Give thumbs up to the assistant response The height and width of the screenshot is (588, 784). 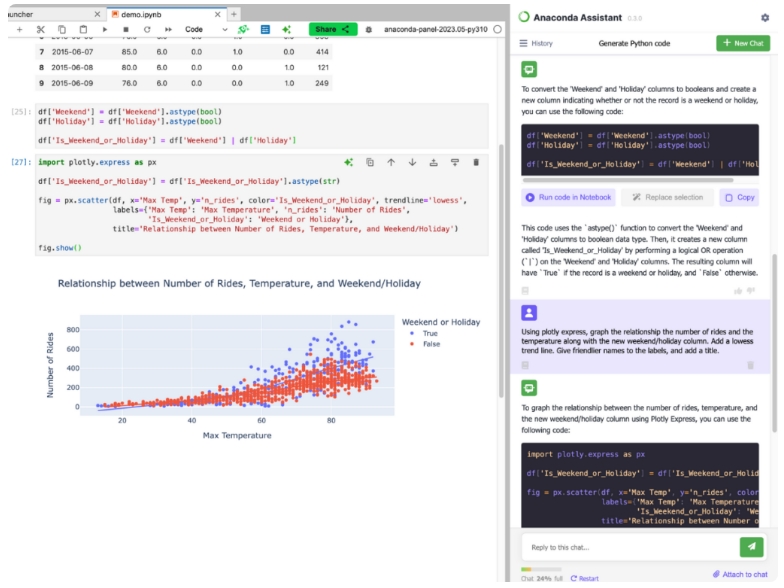pos(738,290)
